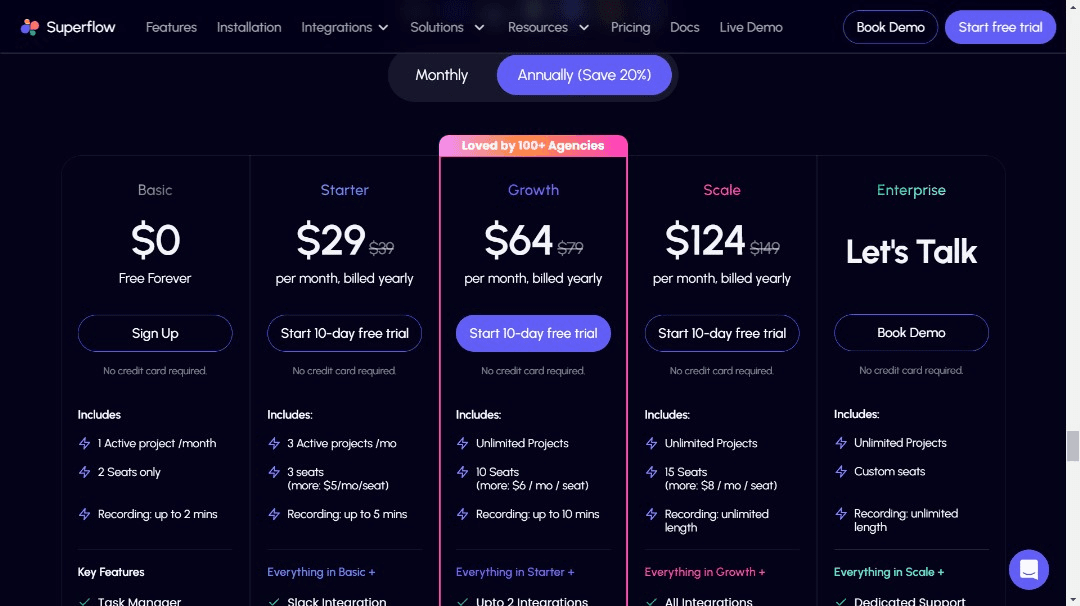Select the bolt icon beside Recording: up to 5 mins
Viewport: 1080px width, 606px height.
click(273, 513)
